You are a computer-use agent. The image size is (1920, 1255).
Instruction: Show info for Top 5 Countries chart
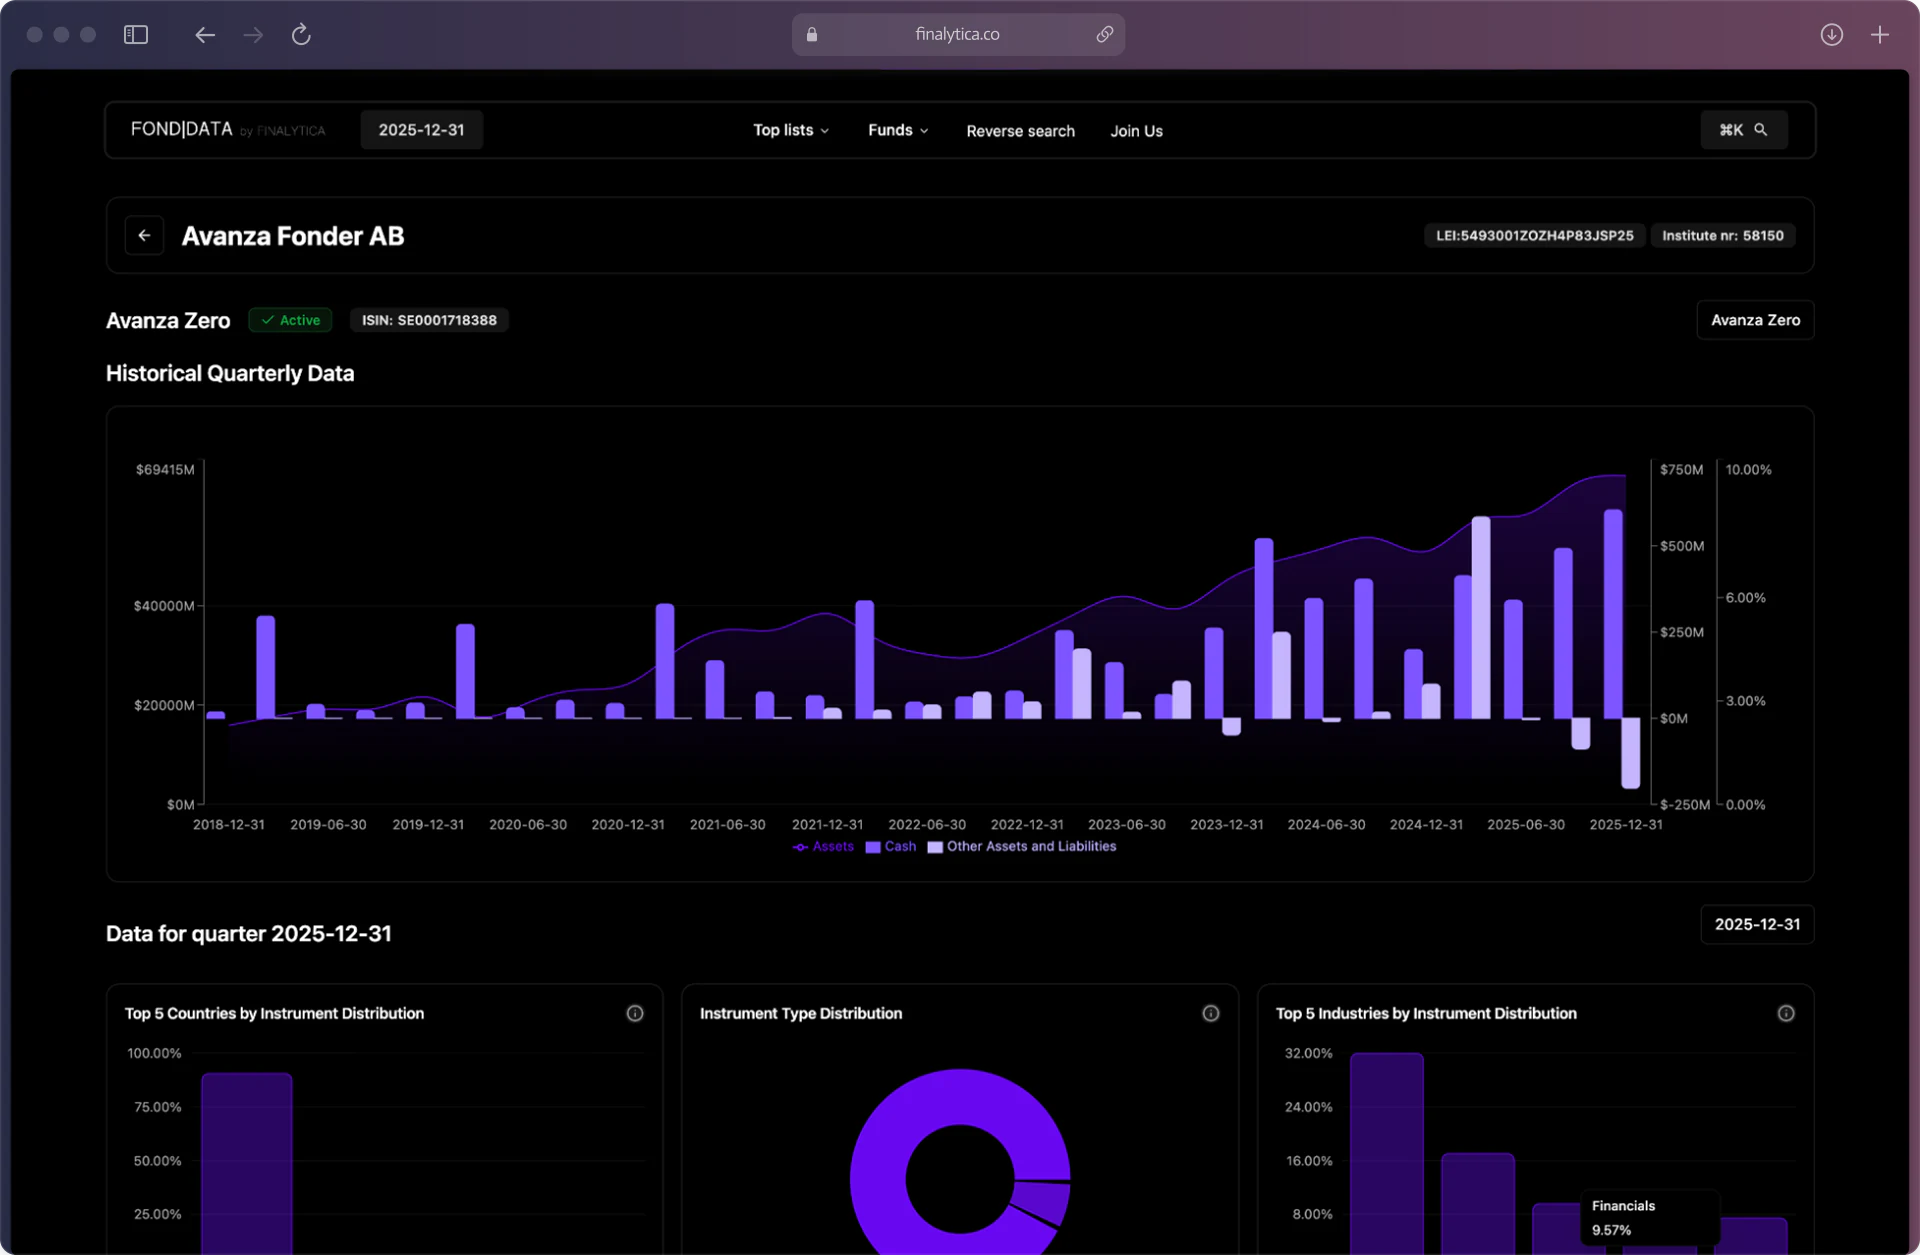[635, 1013]
